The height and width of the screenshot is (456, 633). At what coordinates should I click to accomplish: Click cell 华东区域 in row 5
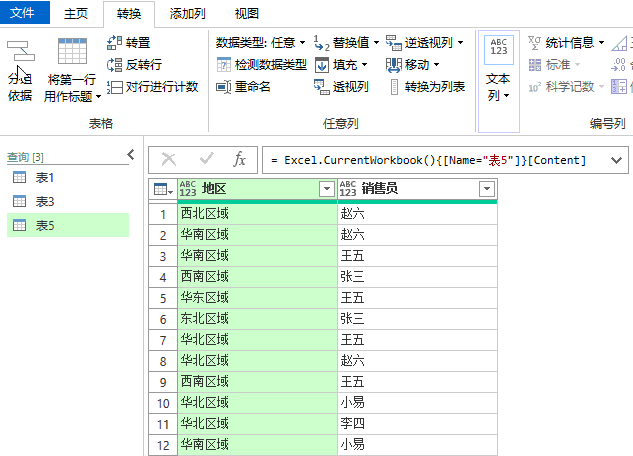point(257,298)
